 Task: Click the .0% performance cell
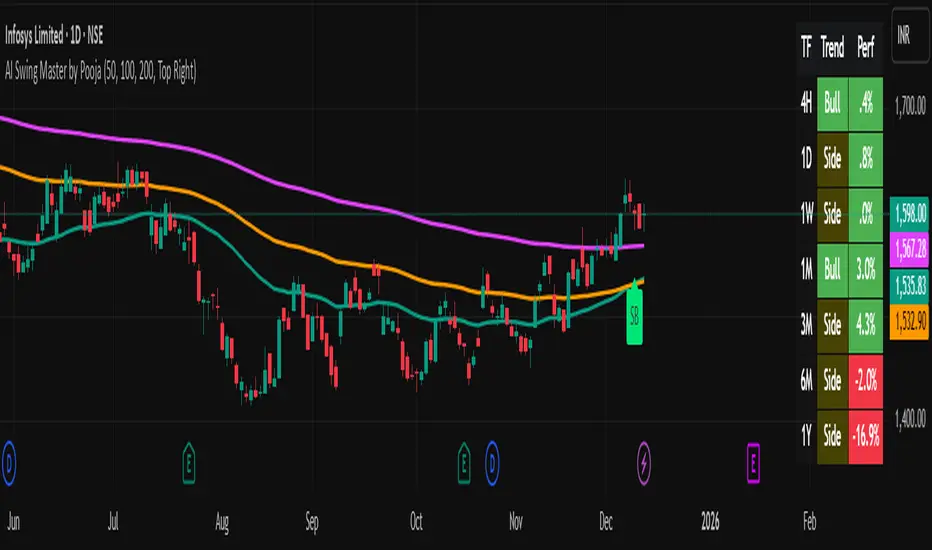click(x=865, y=215)
